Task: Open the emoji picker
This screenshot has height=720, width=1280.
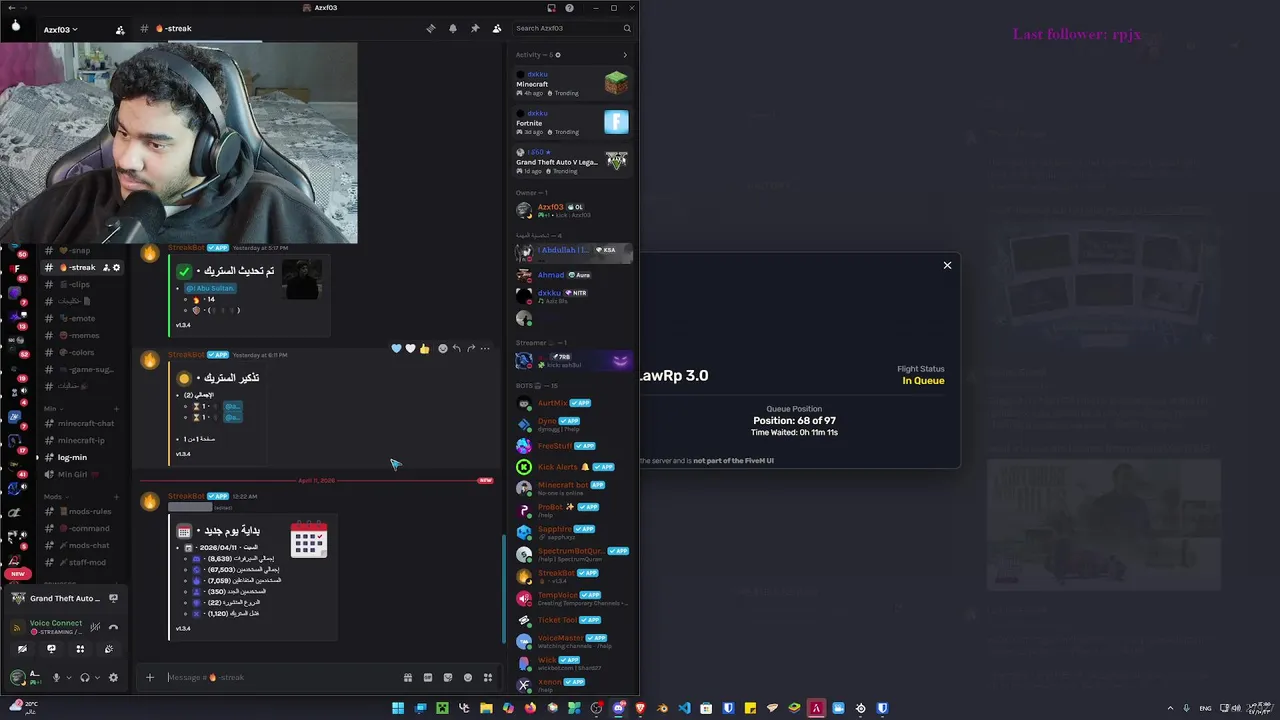Action: 468,677
